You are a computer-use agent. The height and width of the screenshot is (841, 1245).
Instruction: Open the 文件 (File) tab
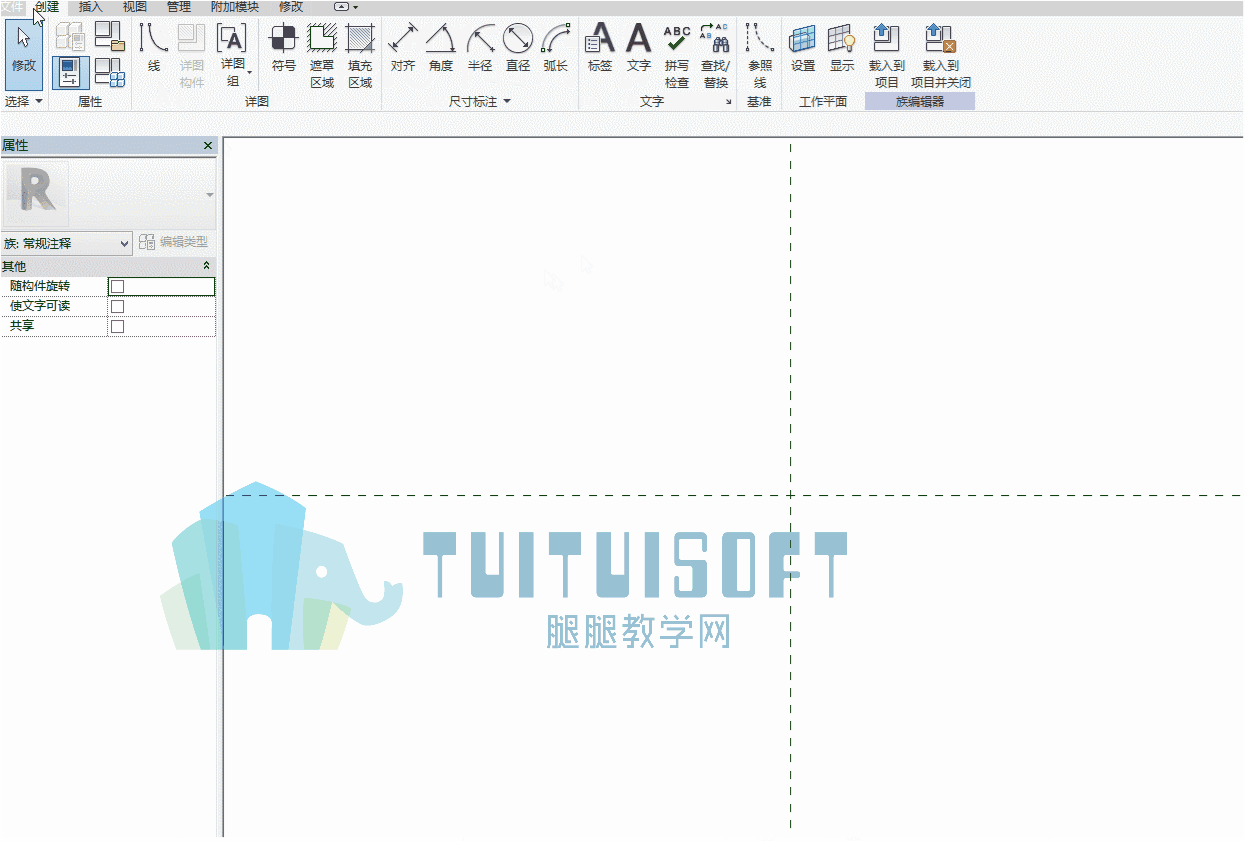(13, 7)
